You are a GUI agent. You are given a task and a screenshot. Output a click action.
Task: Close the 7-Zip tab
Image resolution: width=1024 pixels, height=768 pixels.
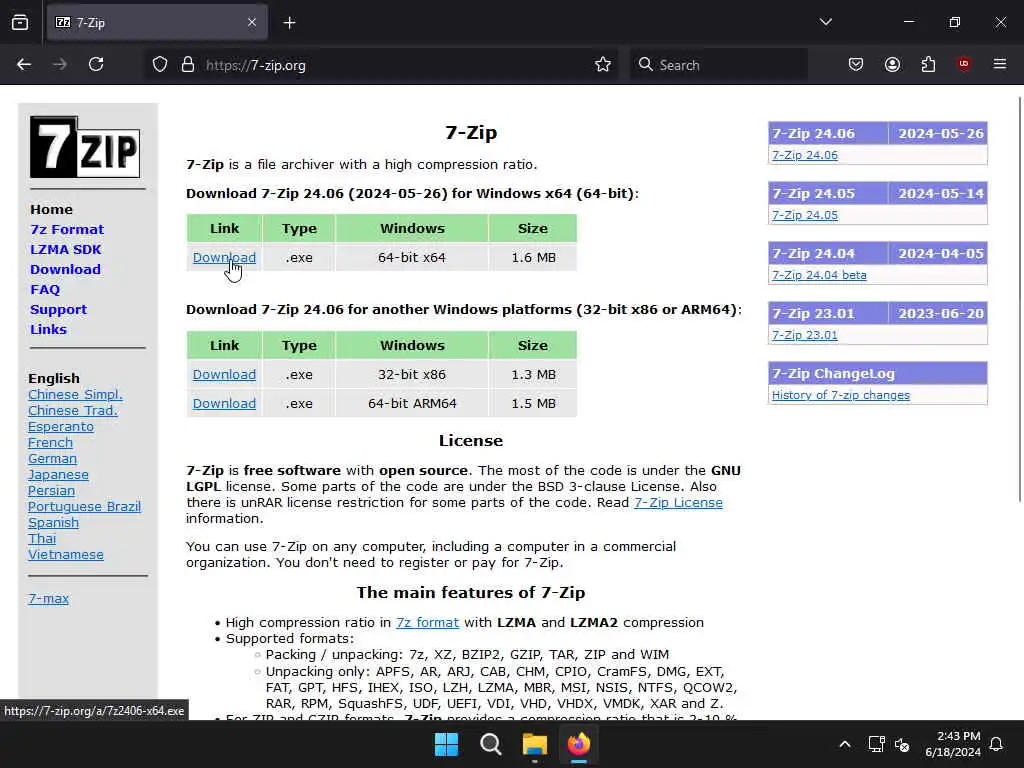tap(252, 23)
